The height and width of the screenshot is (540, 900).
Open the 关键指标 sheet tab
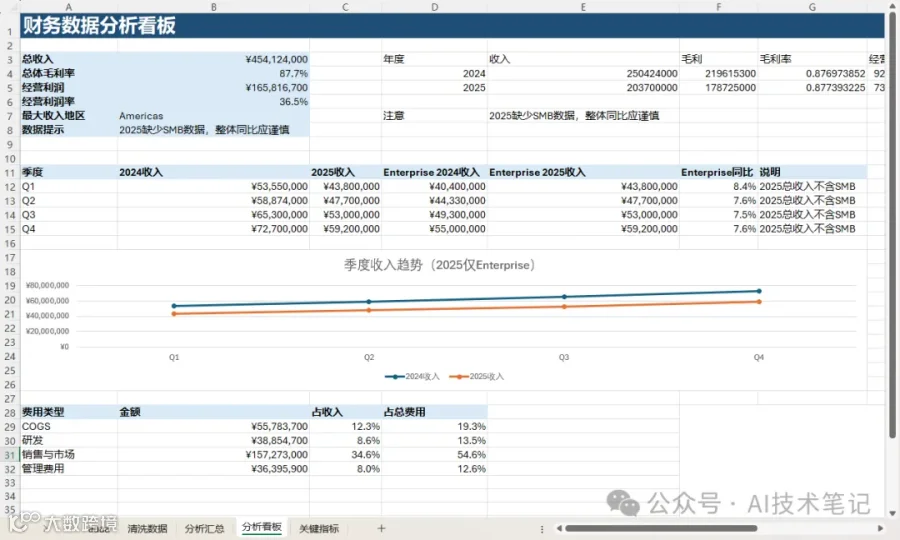pyautogui.click(x=319, y=529)
